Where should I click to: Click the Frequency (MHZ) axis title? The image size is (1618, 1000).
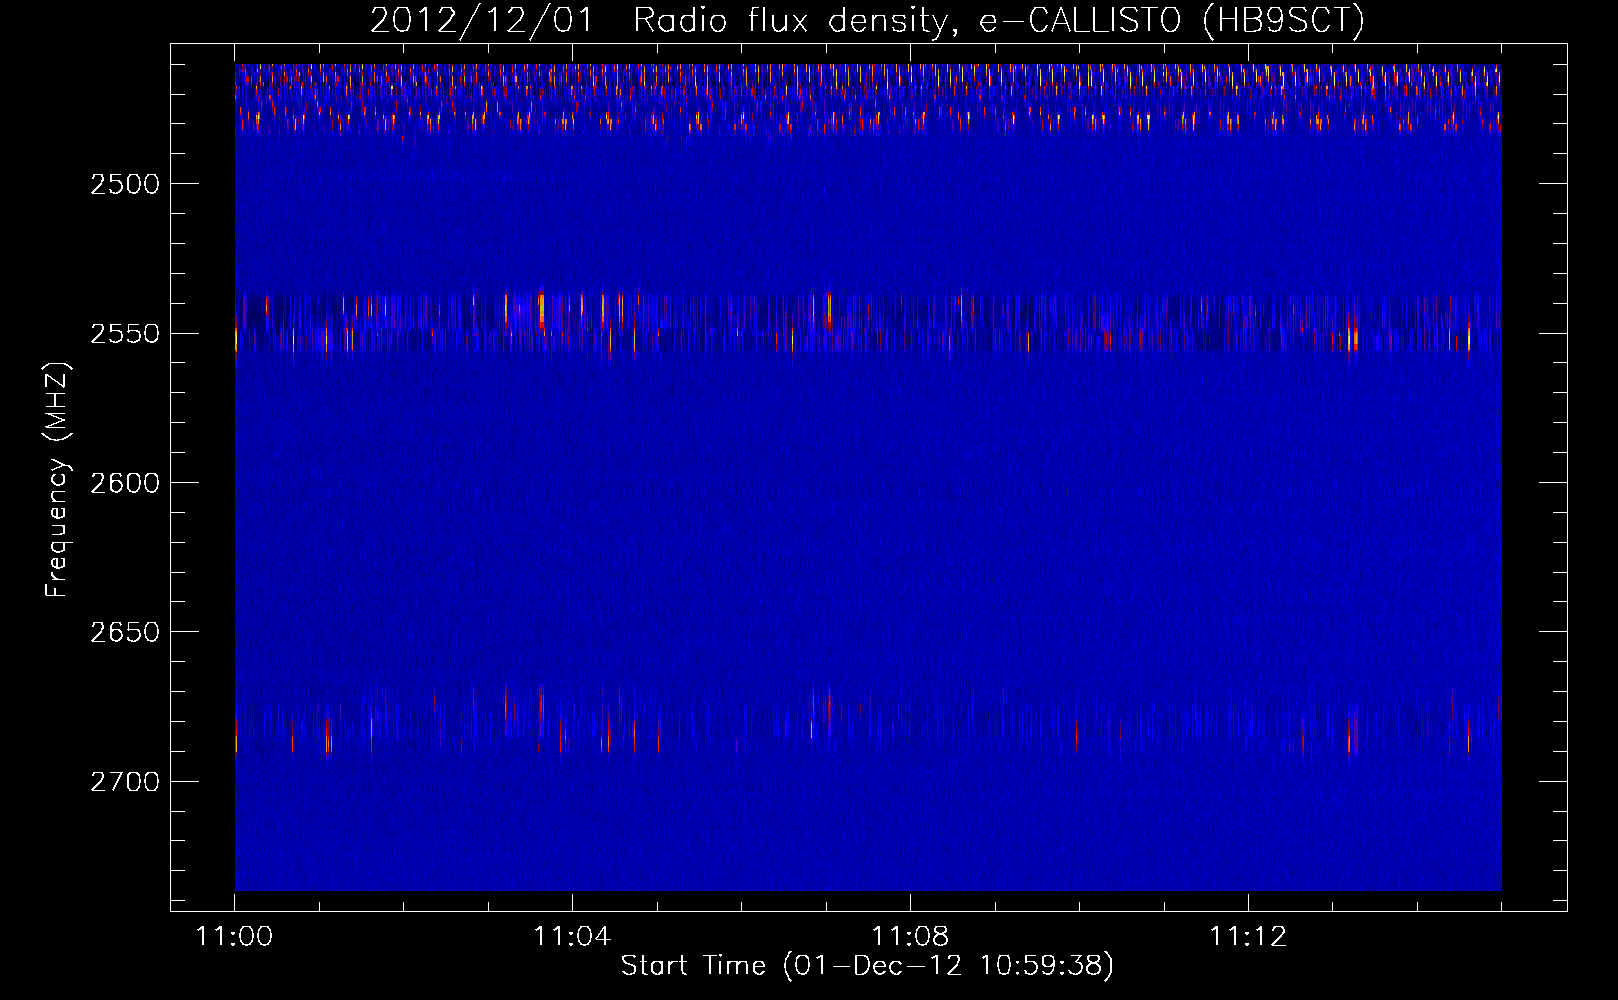(57, 480)
